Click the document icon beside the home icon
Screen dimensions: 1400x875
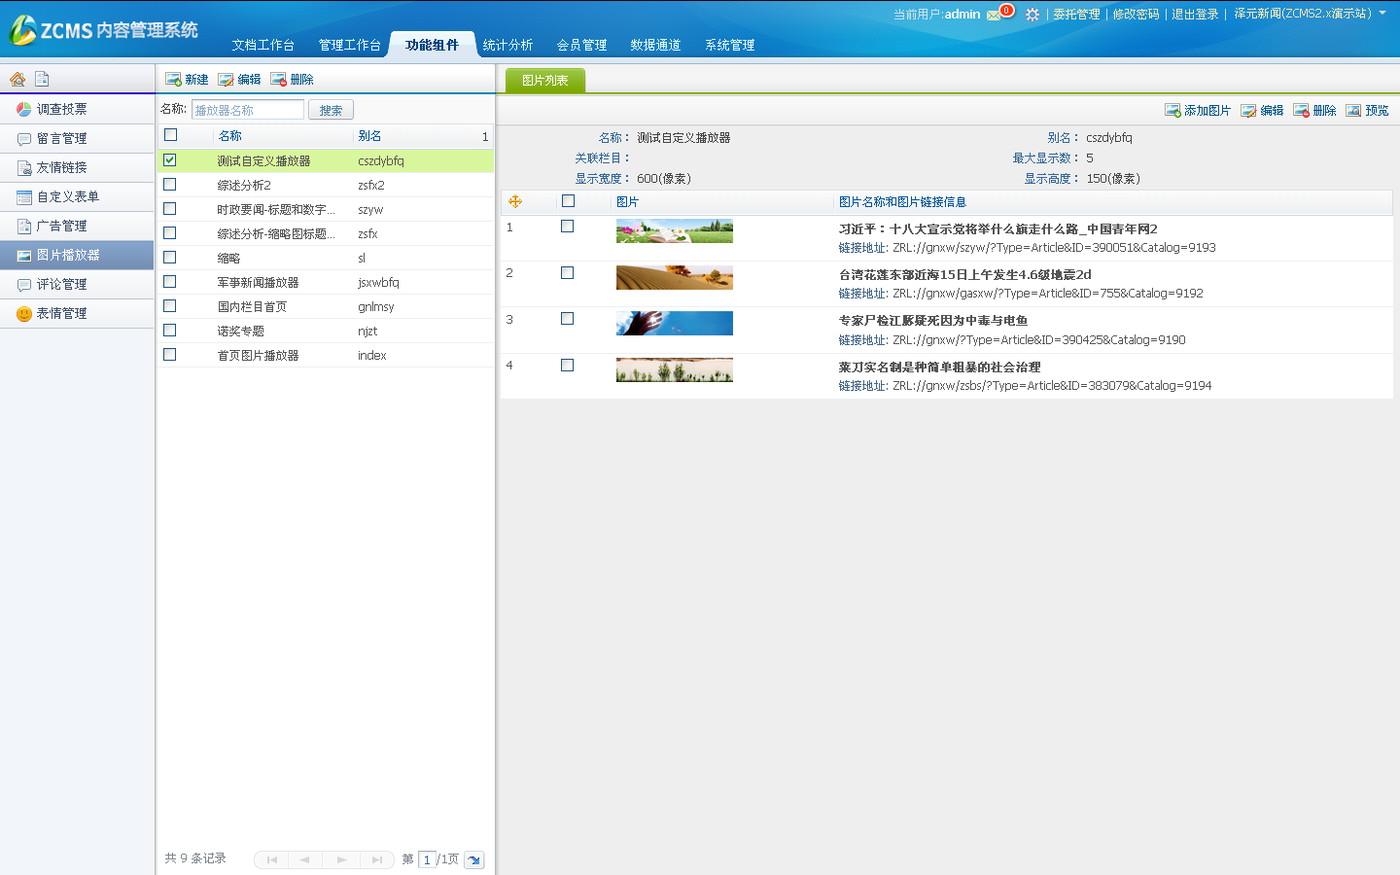pyautogui.click(x=42, y=79)
